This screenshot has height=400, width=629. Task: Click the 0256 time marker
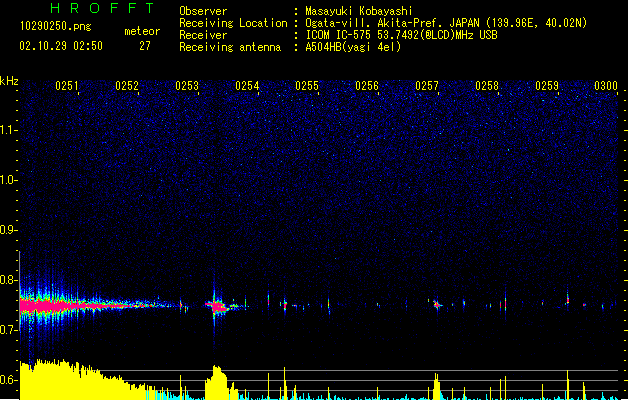click(x=367, y=86)
